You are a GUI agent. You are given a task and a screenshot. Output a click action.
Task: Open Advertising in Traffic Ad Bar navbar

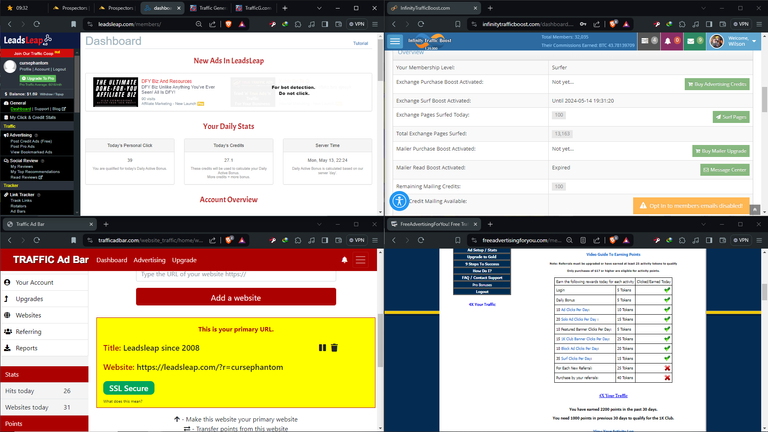[x=149, y=260]
